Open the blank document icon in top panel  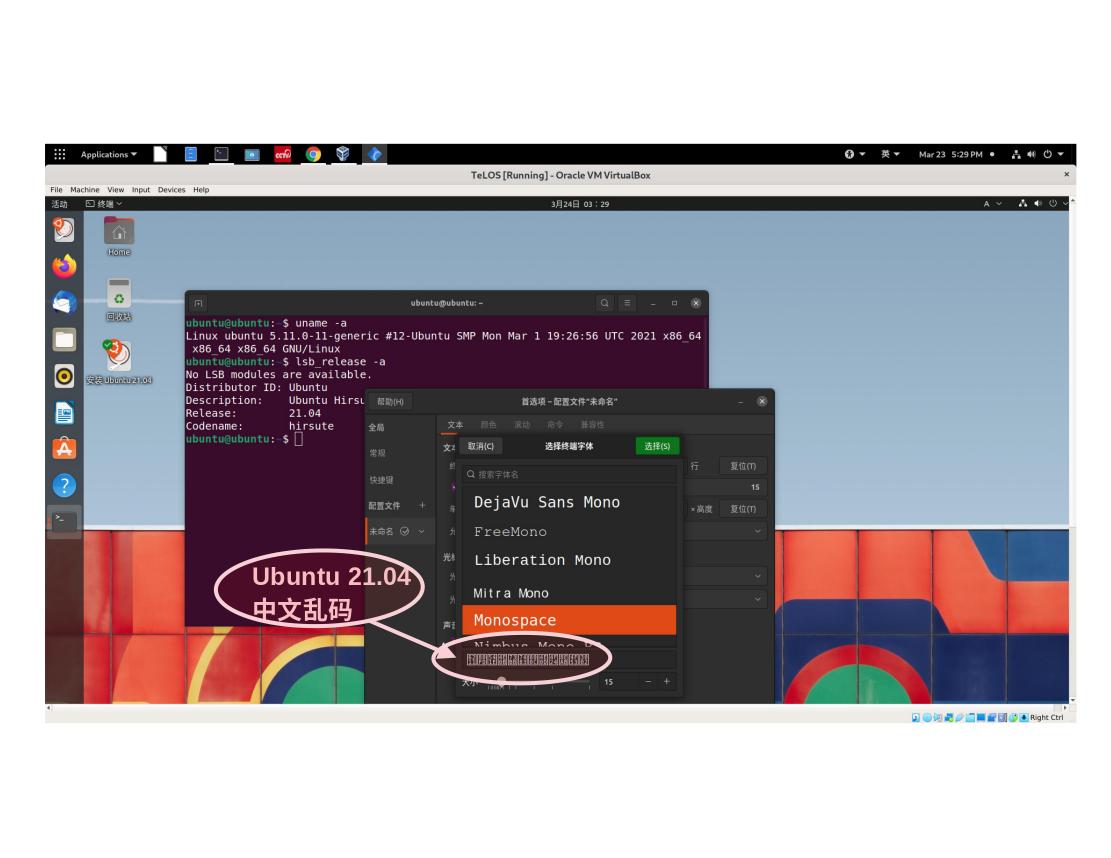pyautogui.click(x=160, y=154)
